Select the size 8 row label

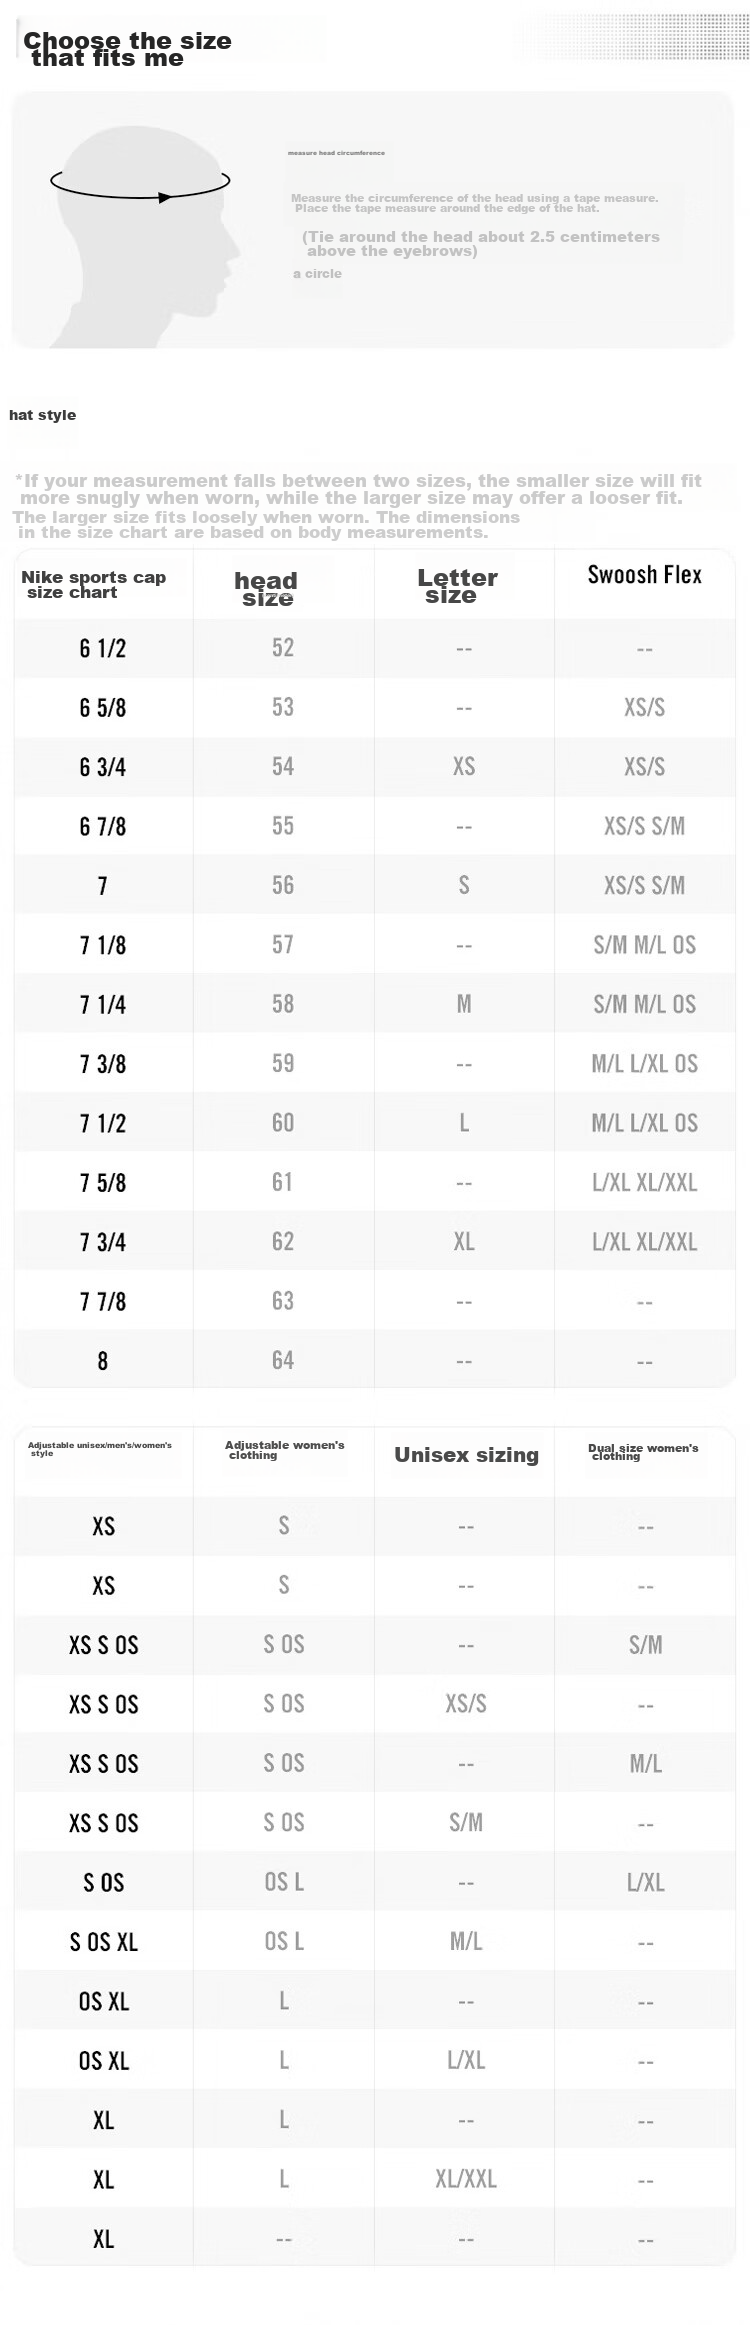[103, 1361]
